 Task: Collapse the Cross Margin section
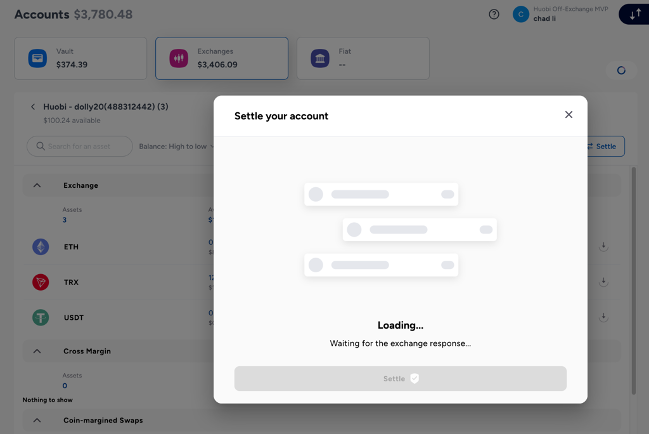37,351
